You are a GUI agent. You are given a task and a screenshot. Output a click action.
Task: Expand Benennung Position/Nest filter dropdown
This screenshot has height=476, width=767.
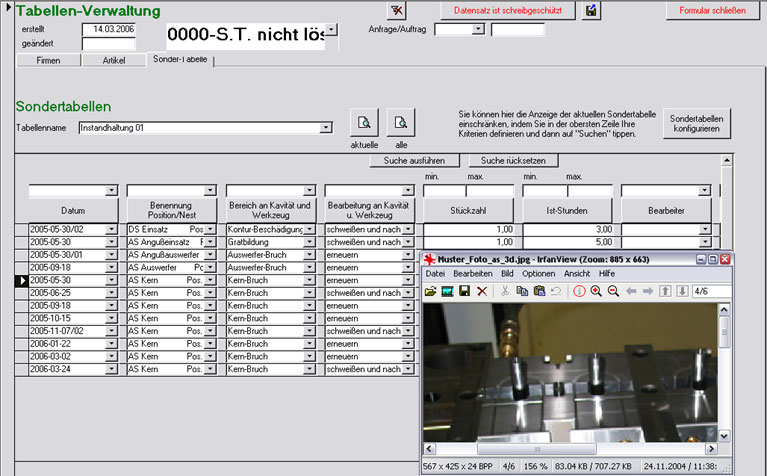click(x=210, y=190)
